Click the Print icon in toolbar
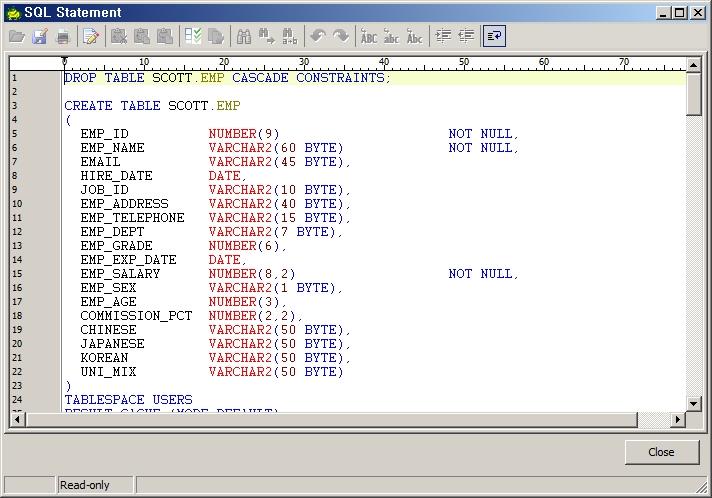 pyautogui.click(x=63, y=37)
